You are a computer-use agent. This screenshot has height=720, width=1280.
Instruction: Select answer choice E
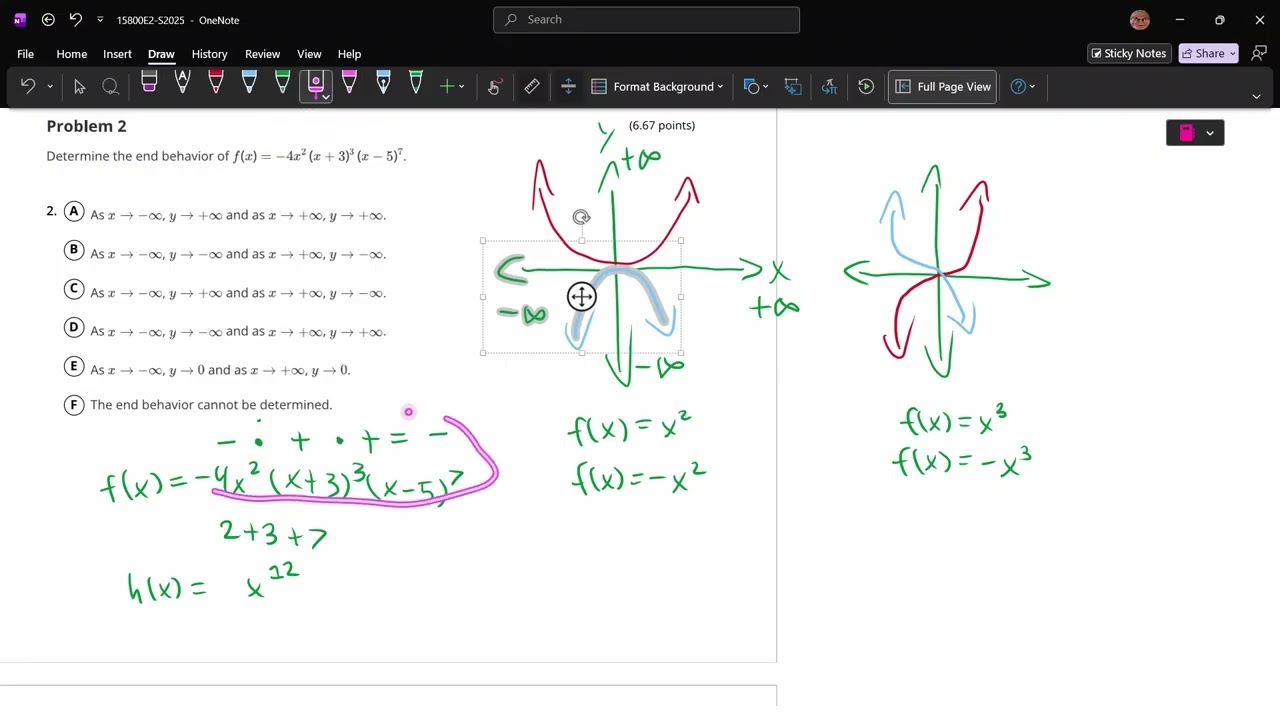click(74, 366)
